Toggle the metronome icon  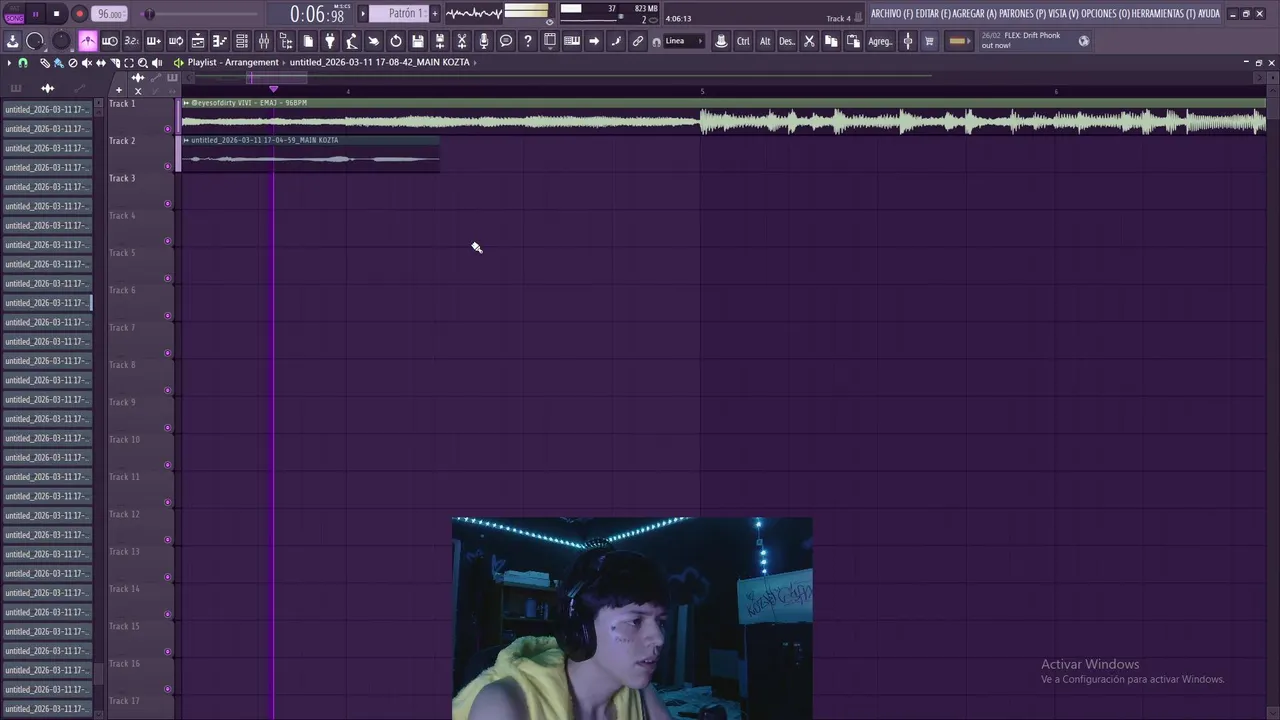pos(88,41)
